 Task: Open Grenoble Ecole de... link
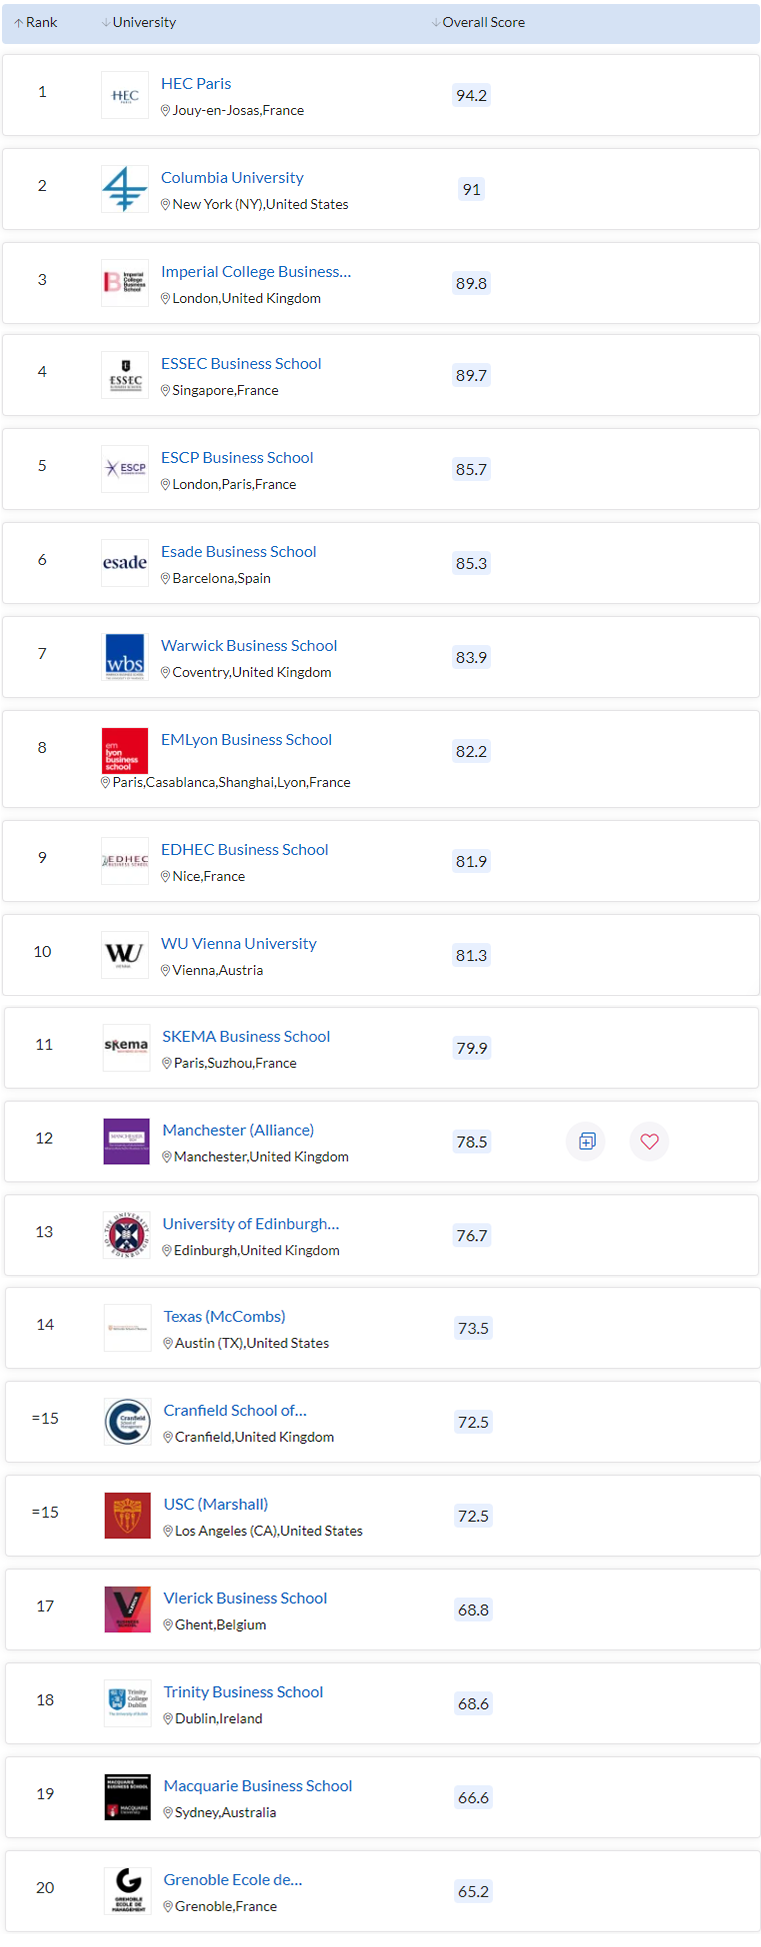(233, 1880)
